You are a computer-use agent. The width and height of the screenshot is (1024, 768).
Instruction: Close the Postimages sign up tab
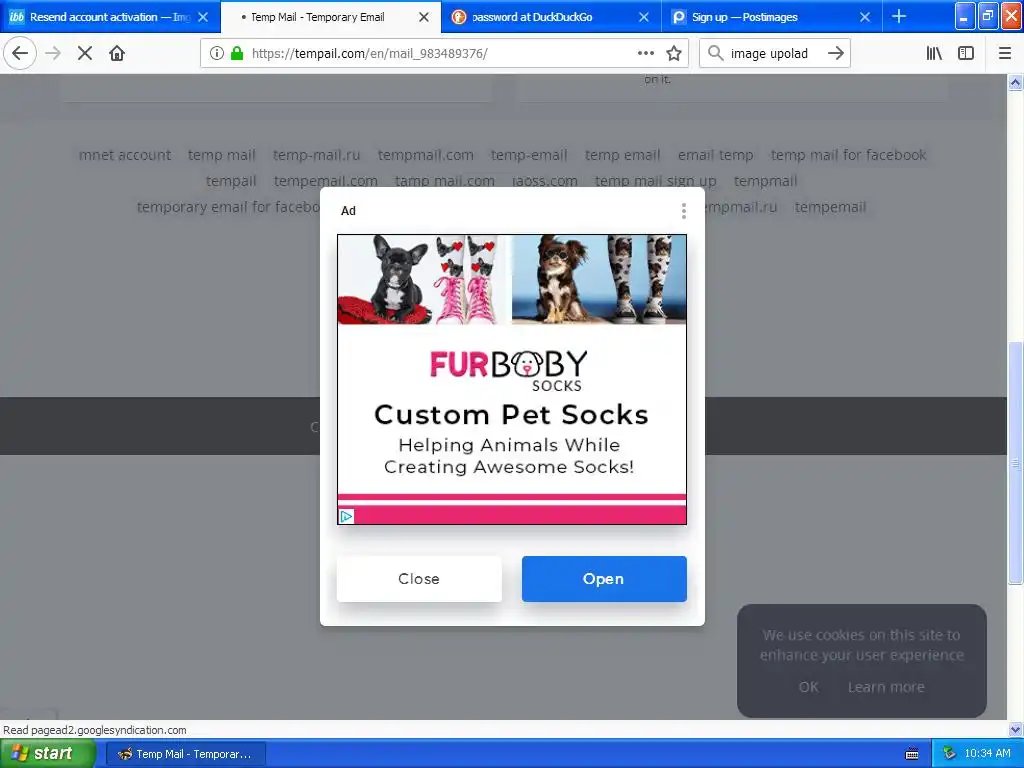tap(865, 17)
